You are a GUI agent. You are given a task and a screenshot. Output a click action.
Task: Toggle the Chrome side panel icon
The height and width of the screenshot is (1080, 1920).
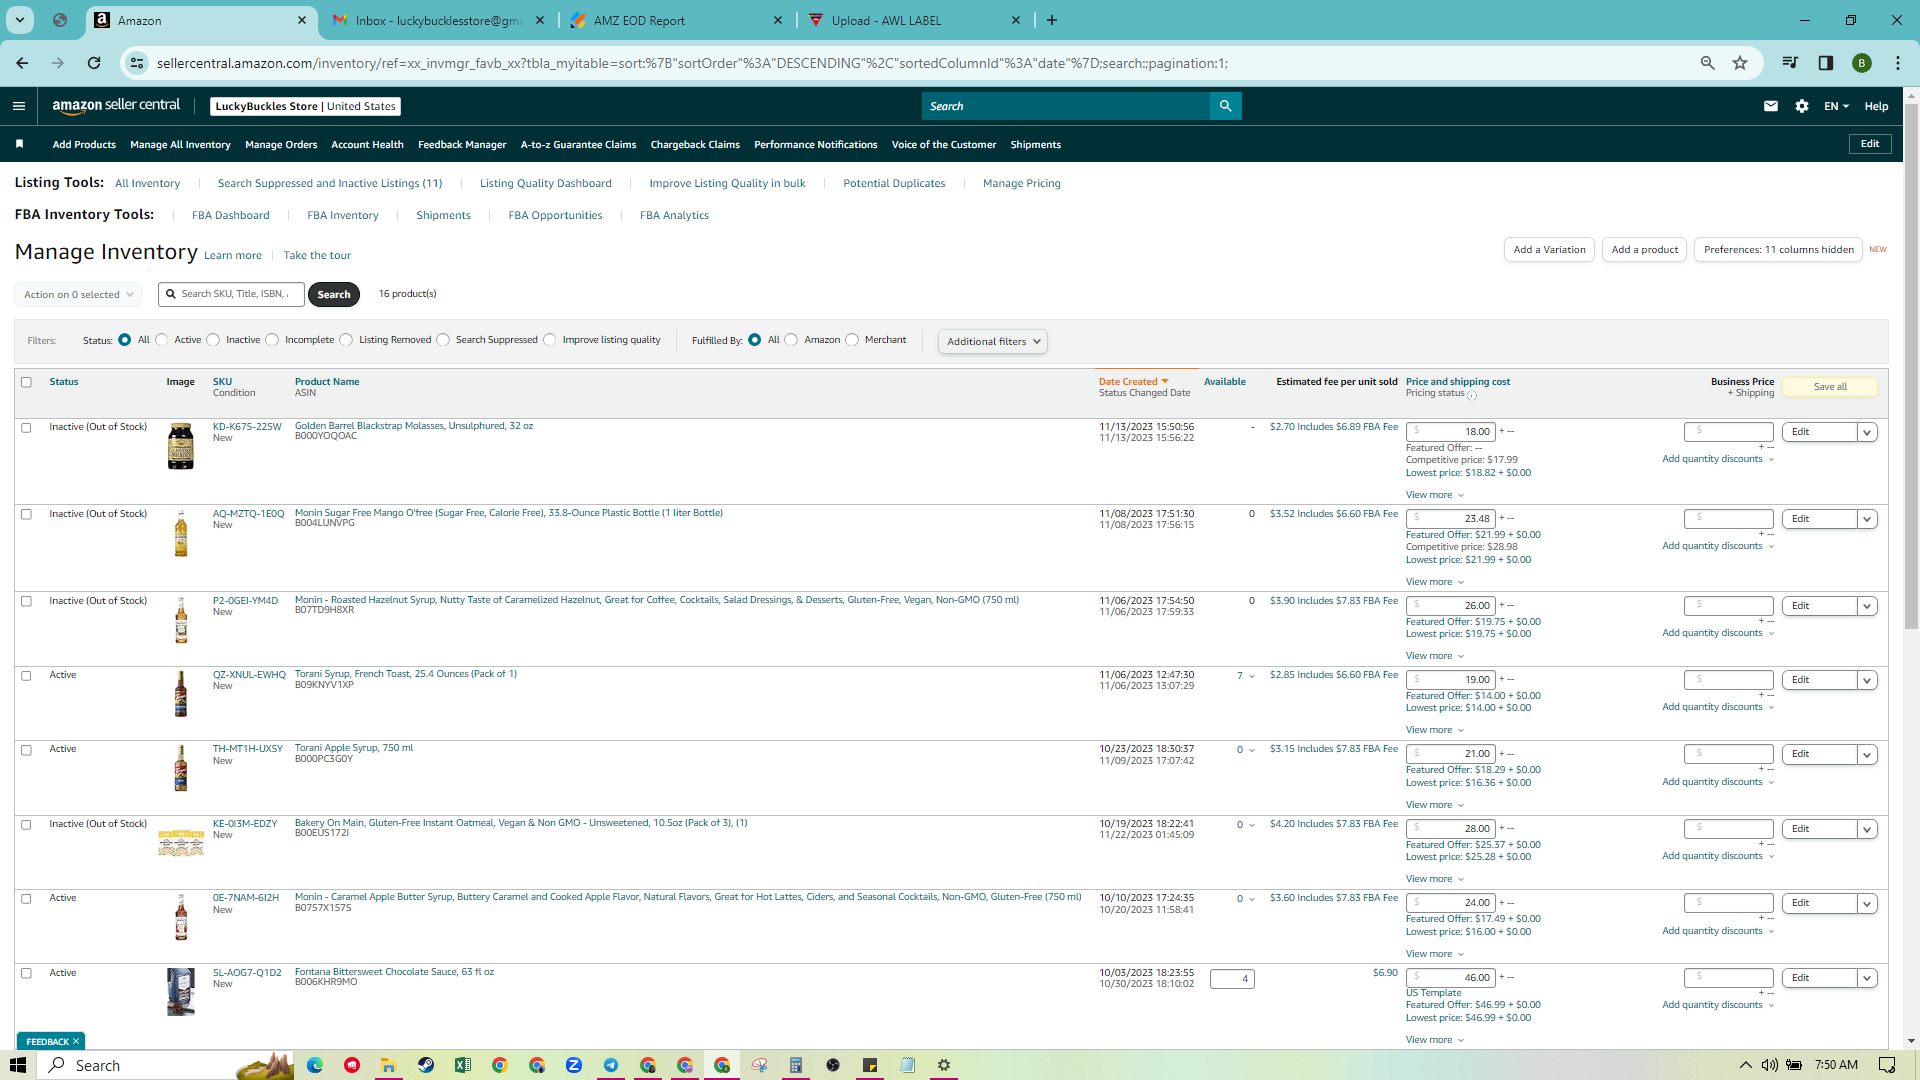point(1826,63)
